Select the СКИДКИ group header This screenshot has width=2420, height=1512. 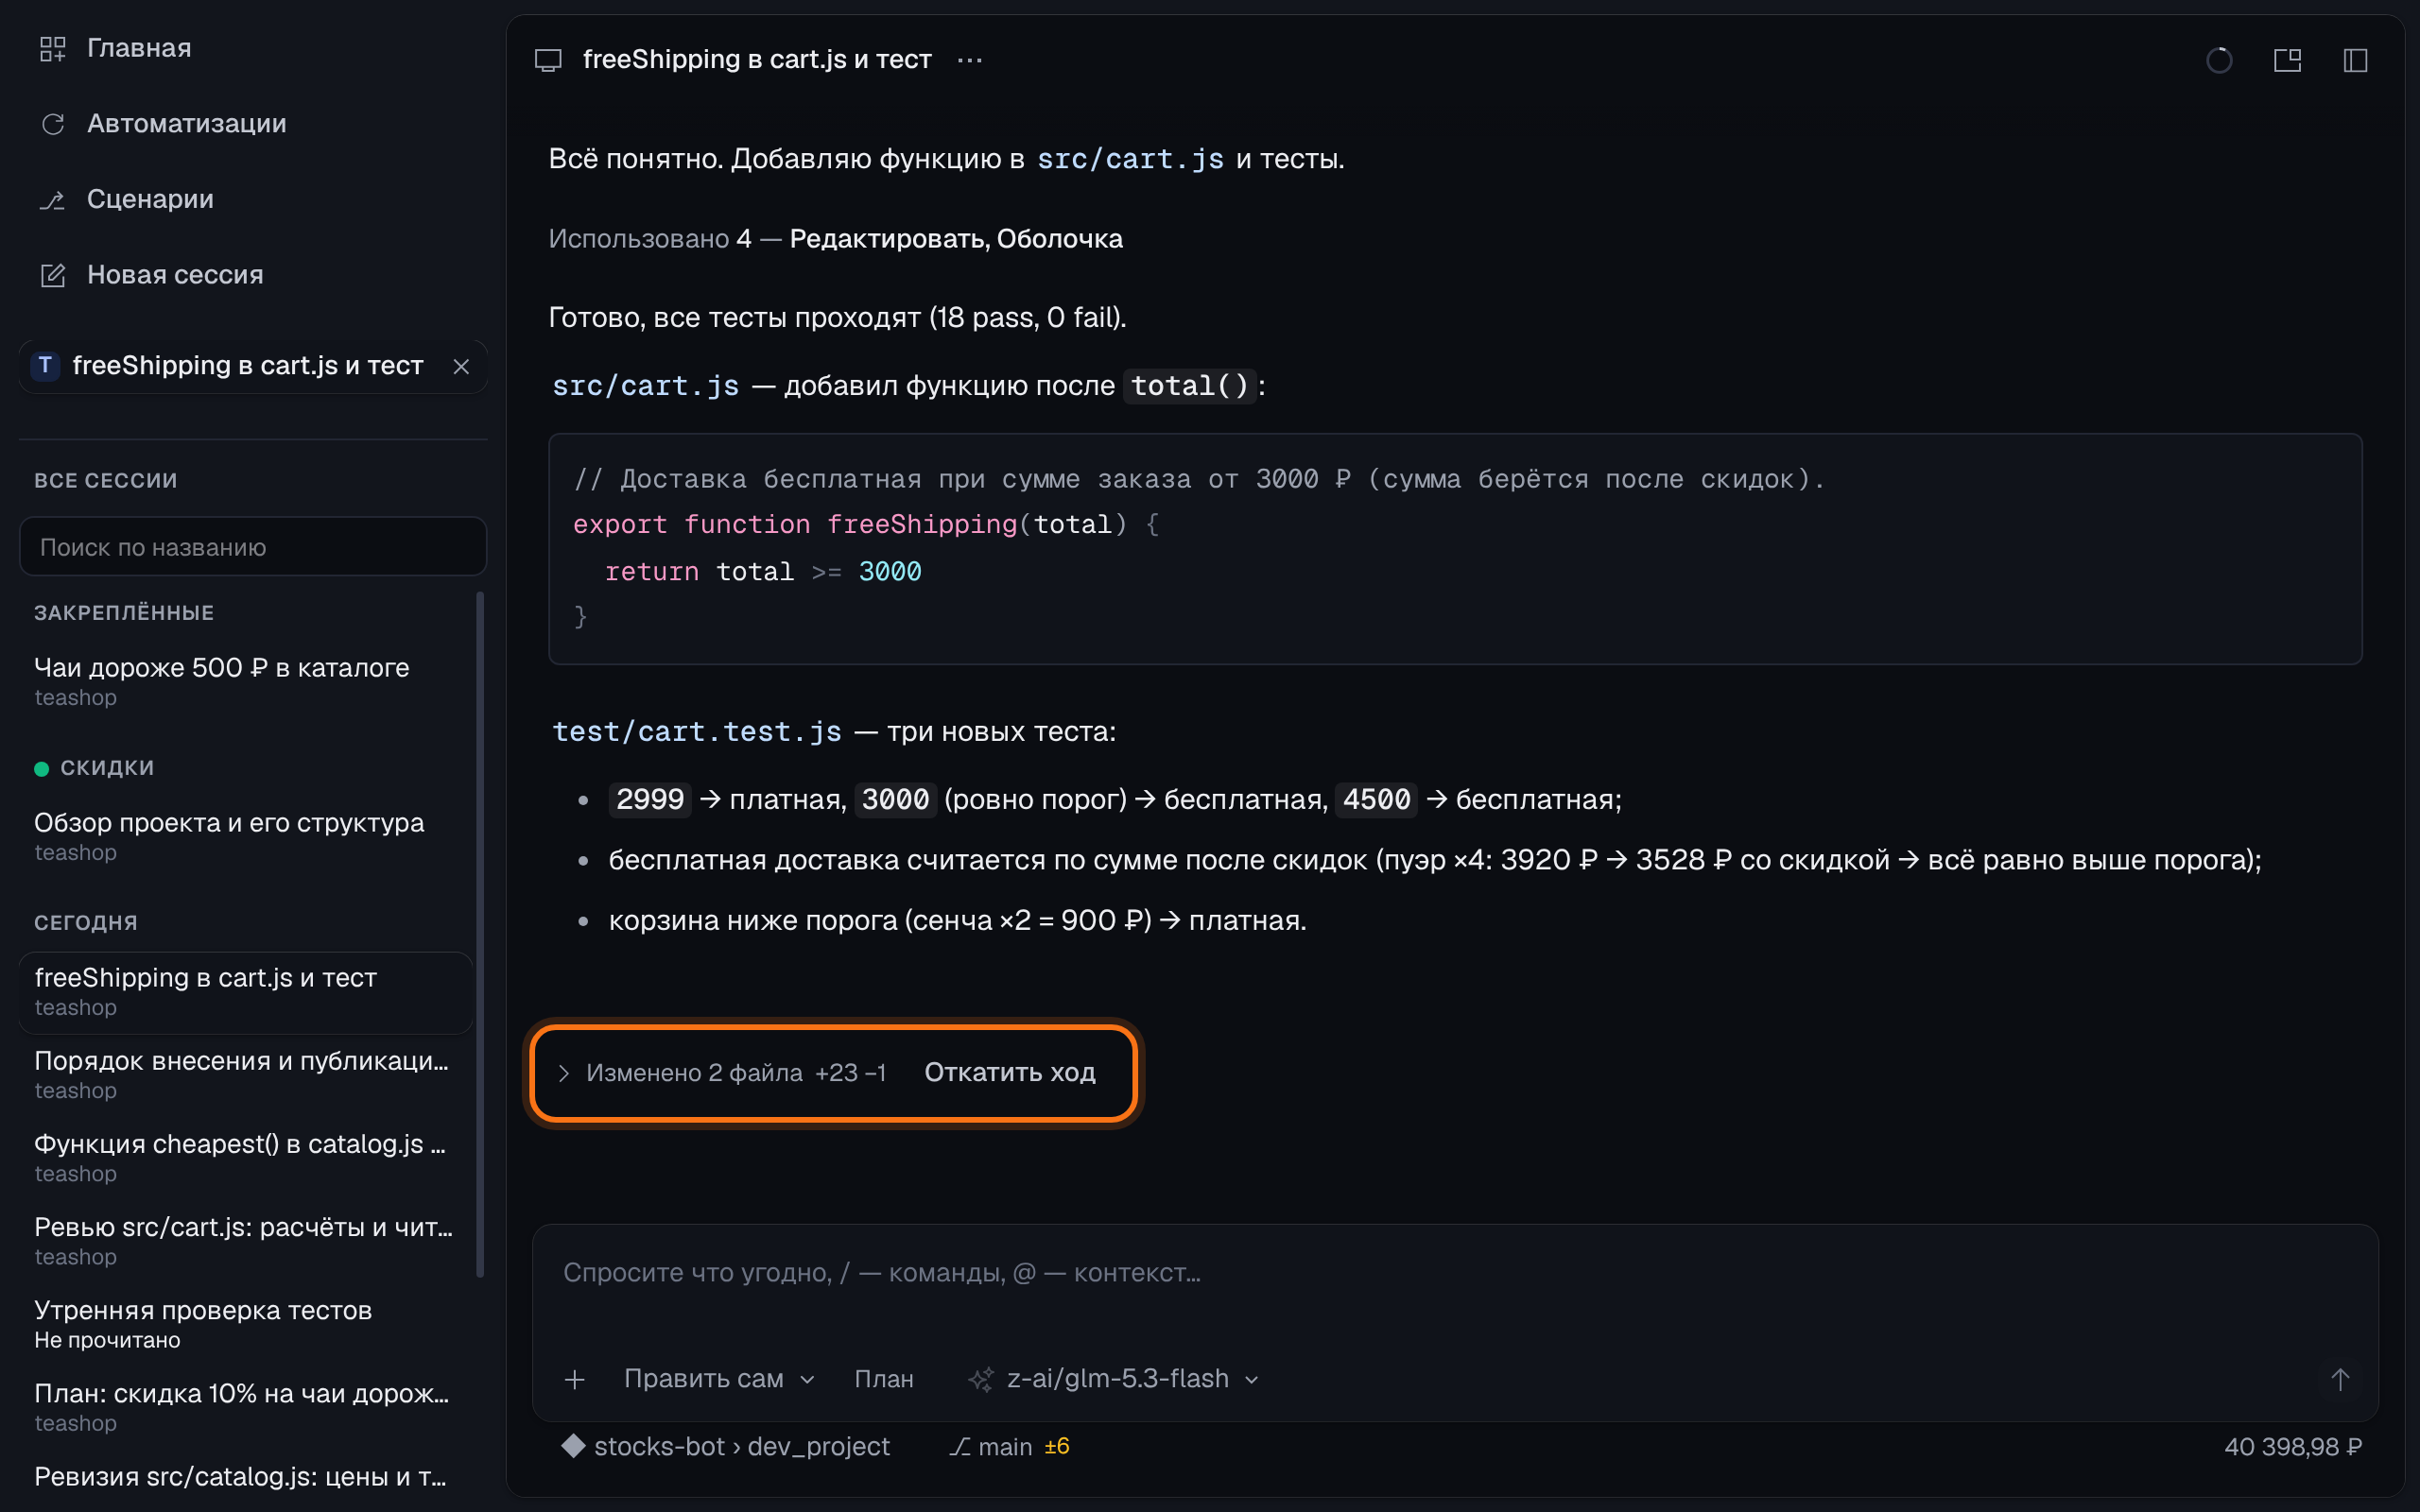tap(94, 768)
